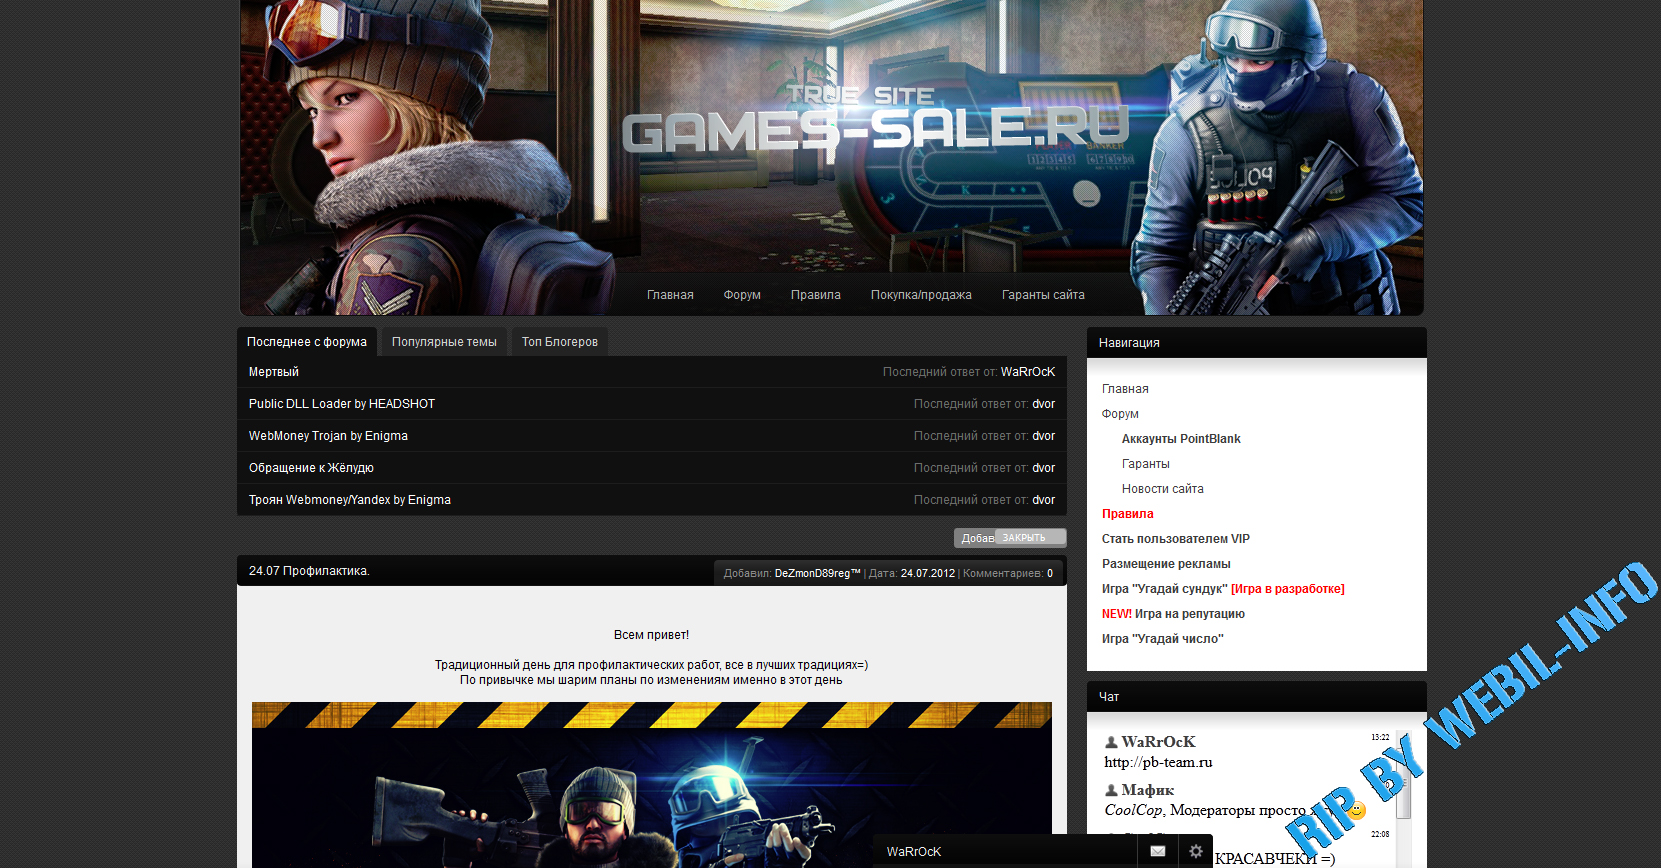This screenshot has height=868, width=1661.
Task: Open Игра "Угадай число" in the sidebar
Action: (1163, 639)
